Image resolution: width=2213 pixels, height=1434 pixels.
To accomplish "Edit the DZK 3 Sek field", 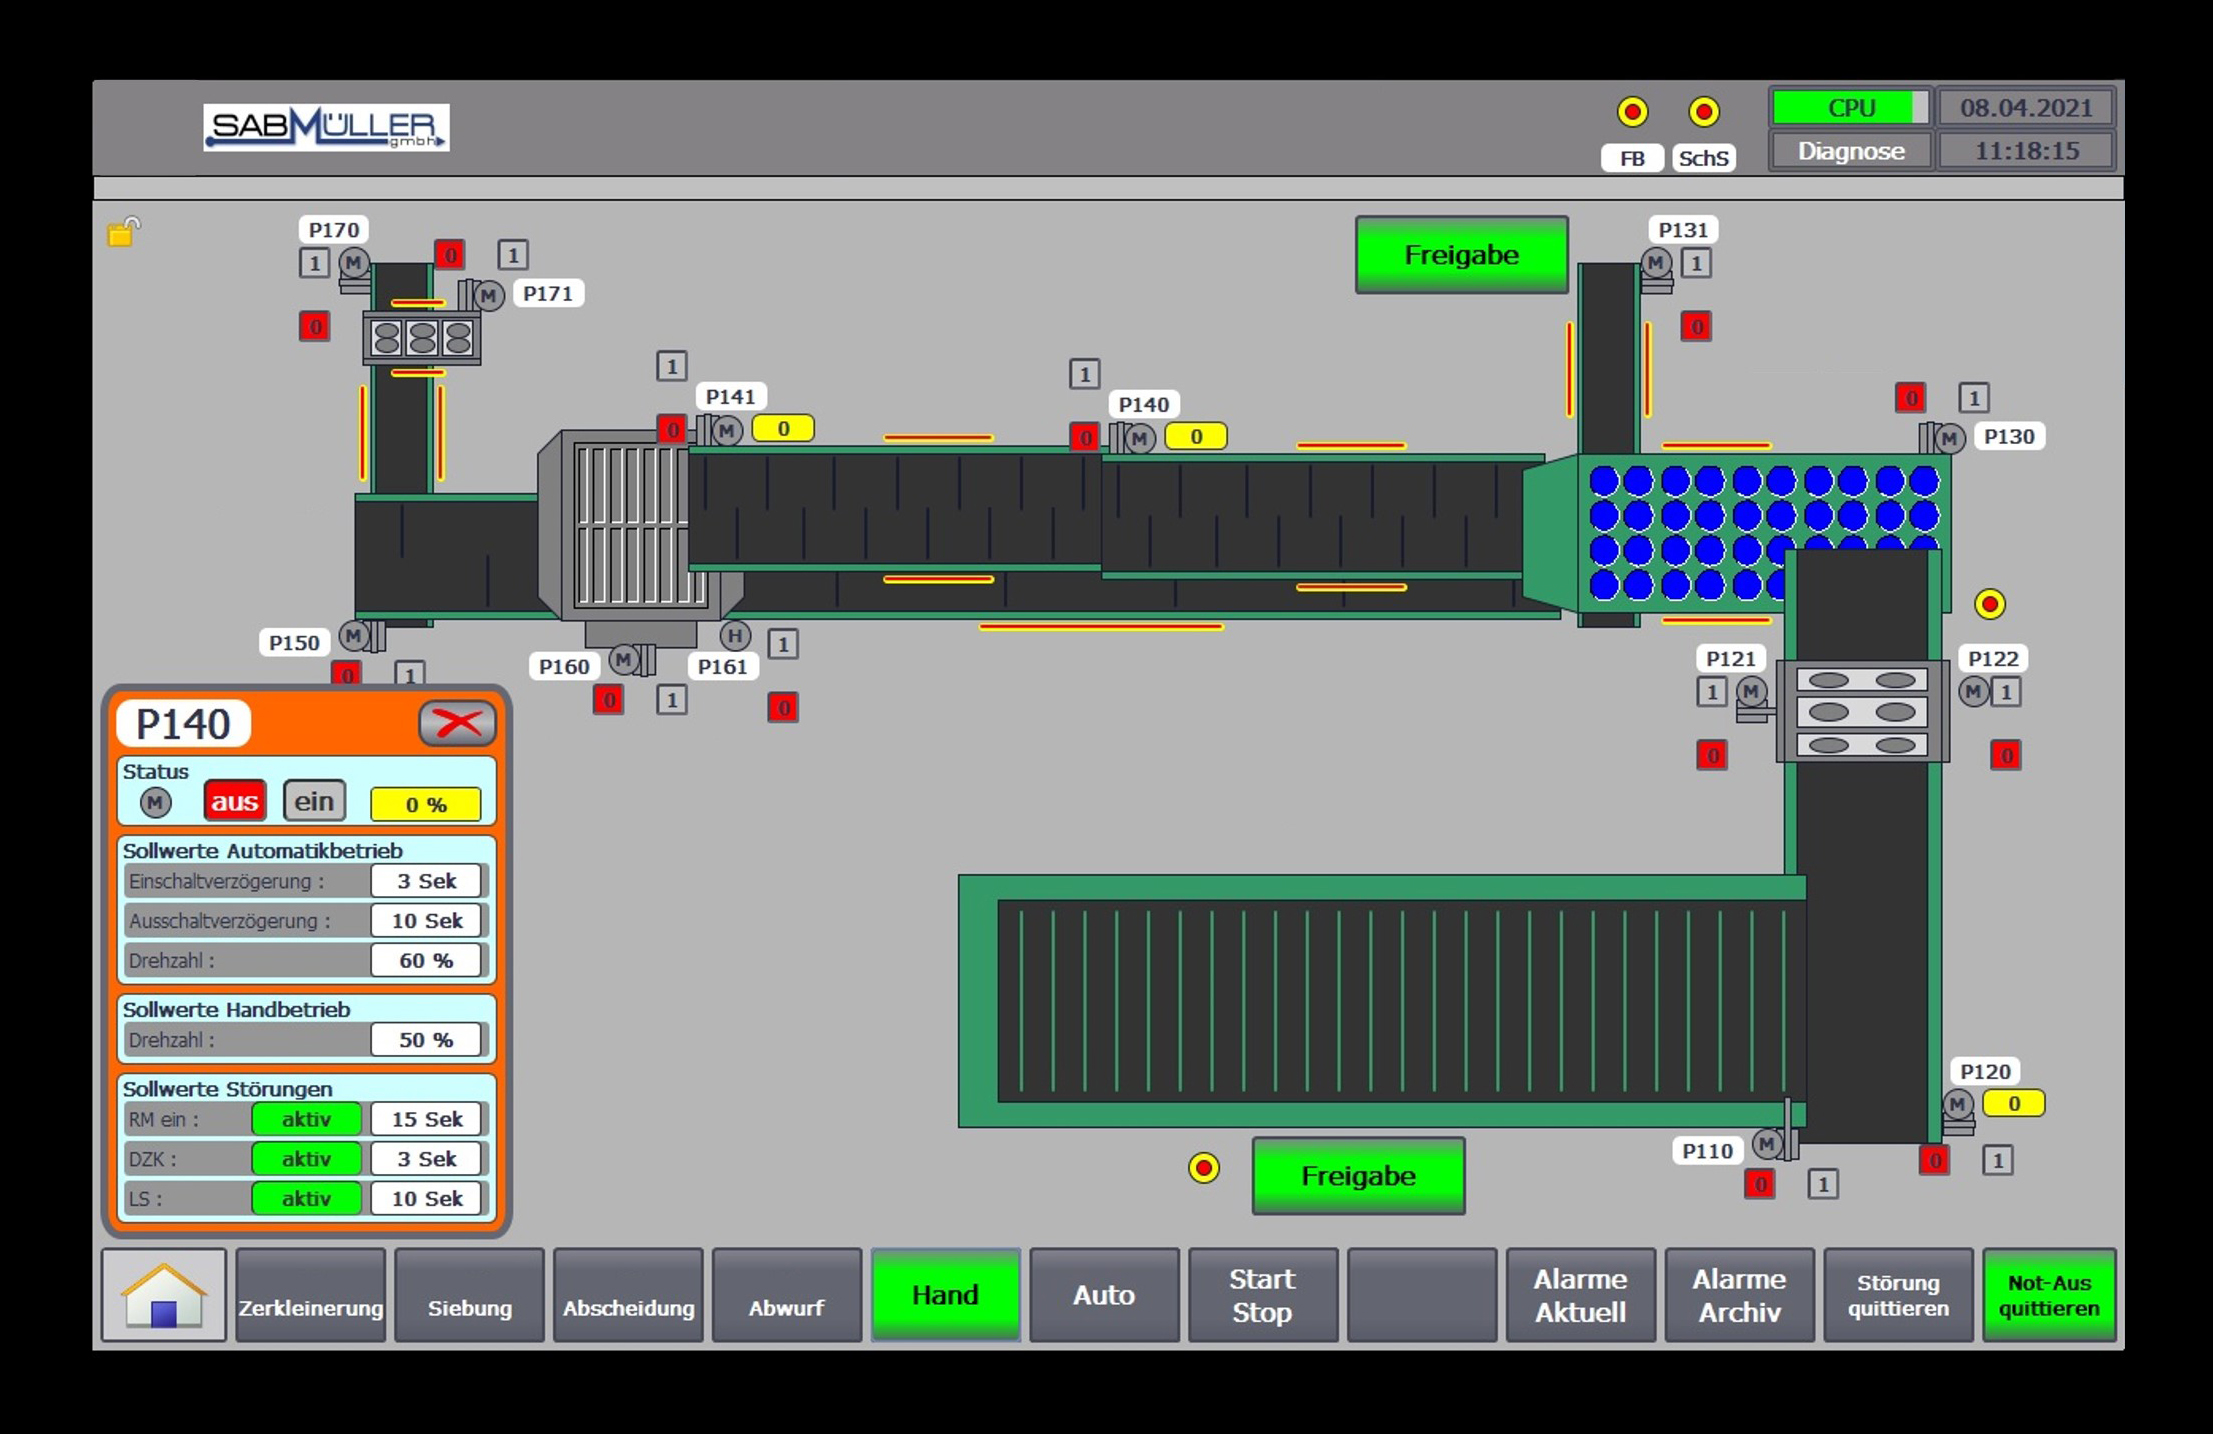I will coord(427,1159).
